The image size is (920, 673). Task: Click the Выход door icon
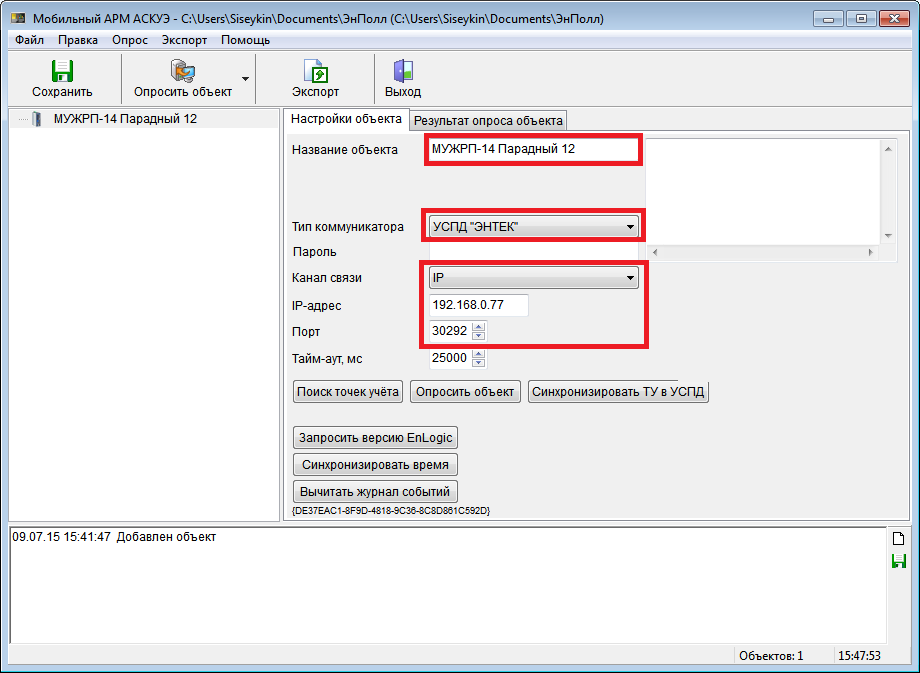tap(403, 71)
